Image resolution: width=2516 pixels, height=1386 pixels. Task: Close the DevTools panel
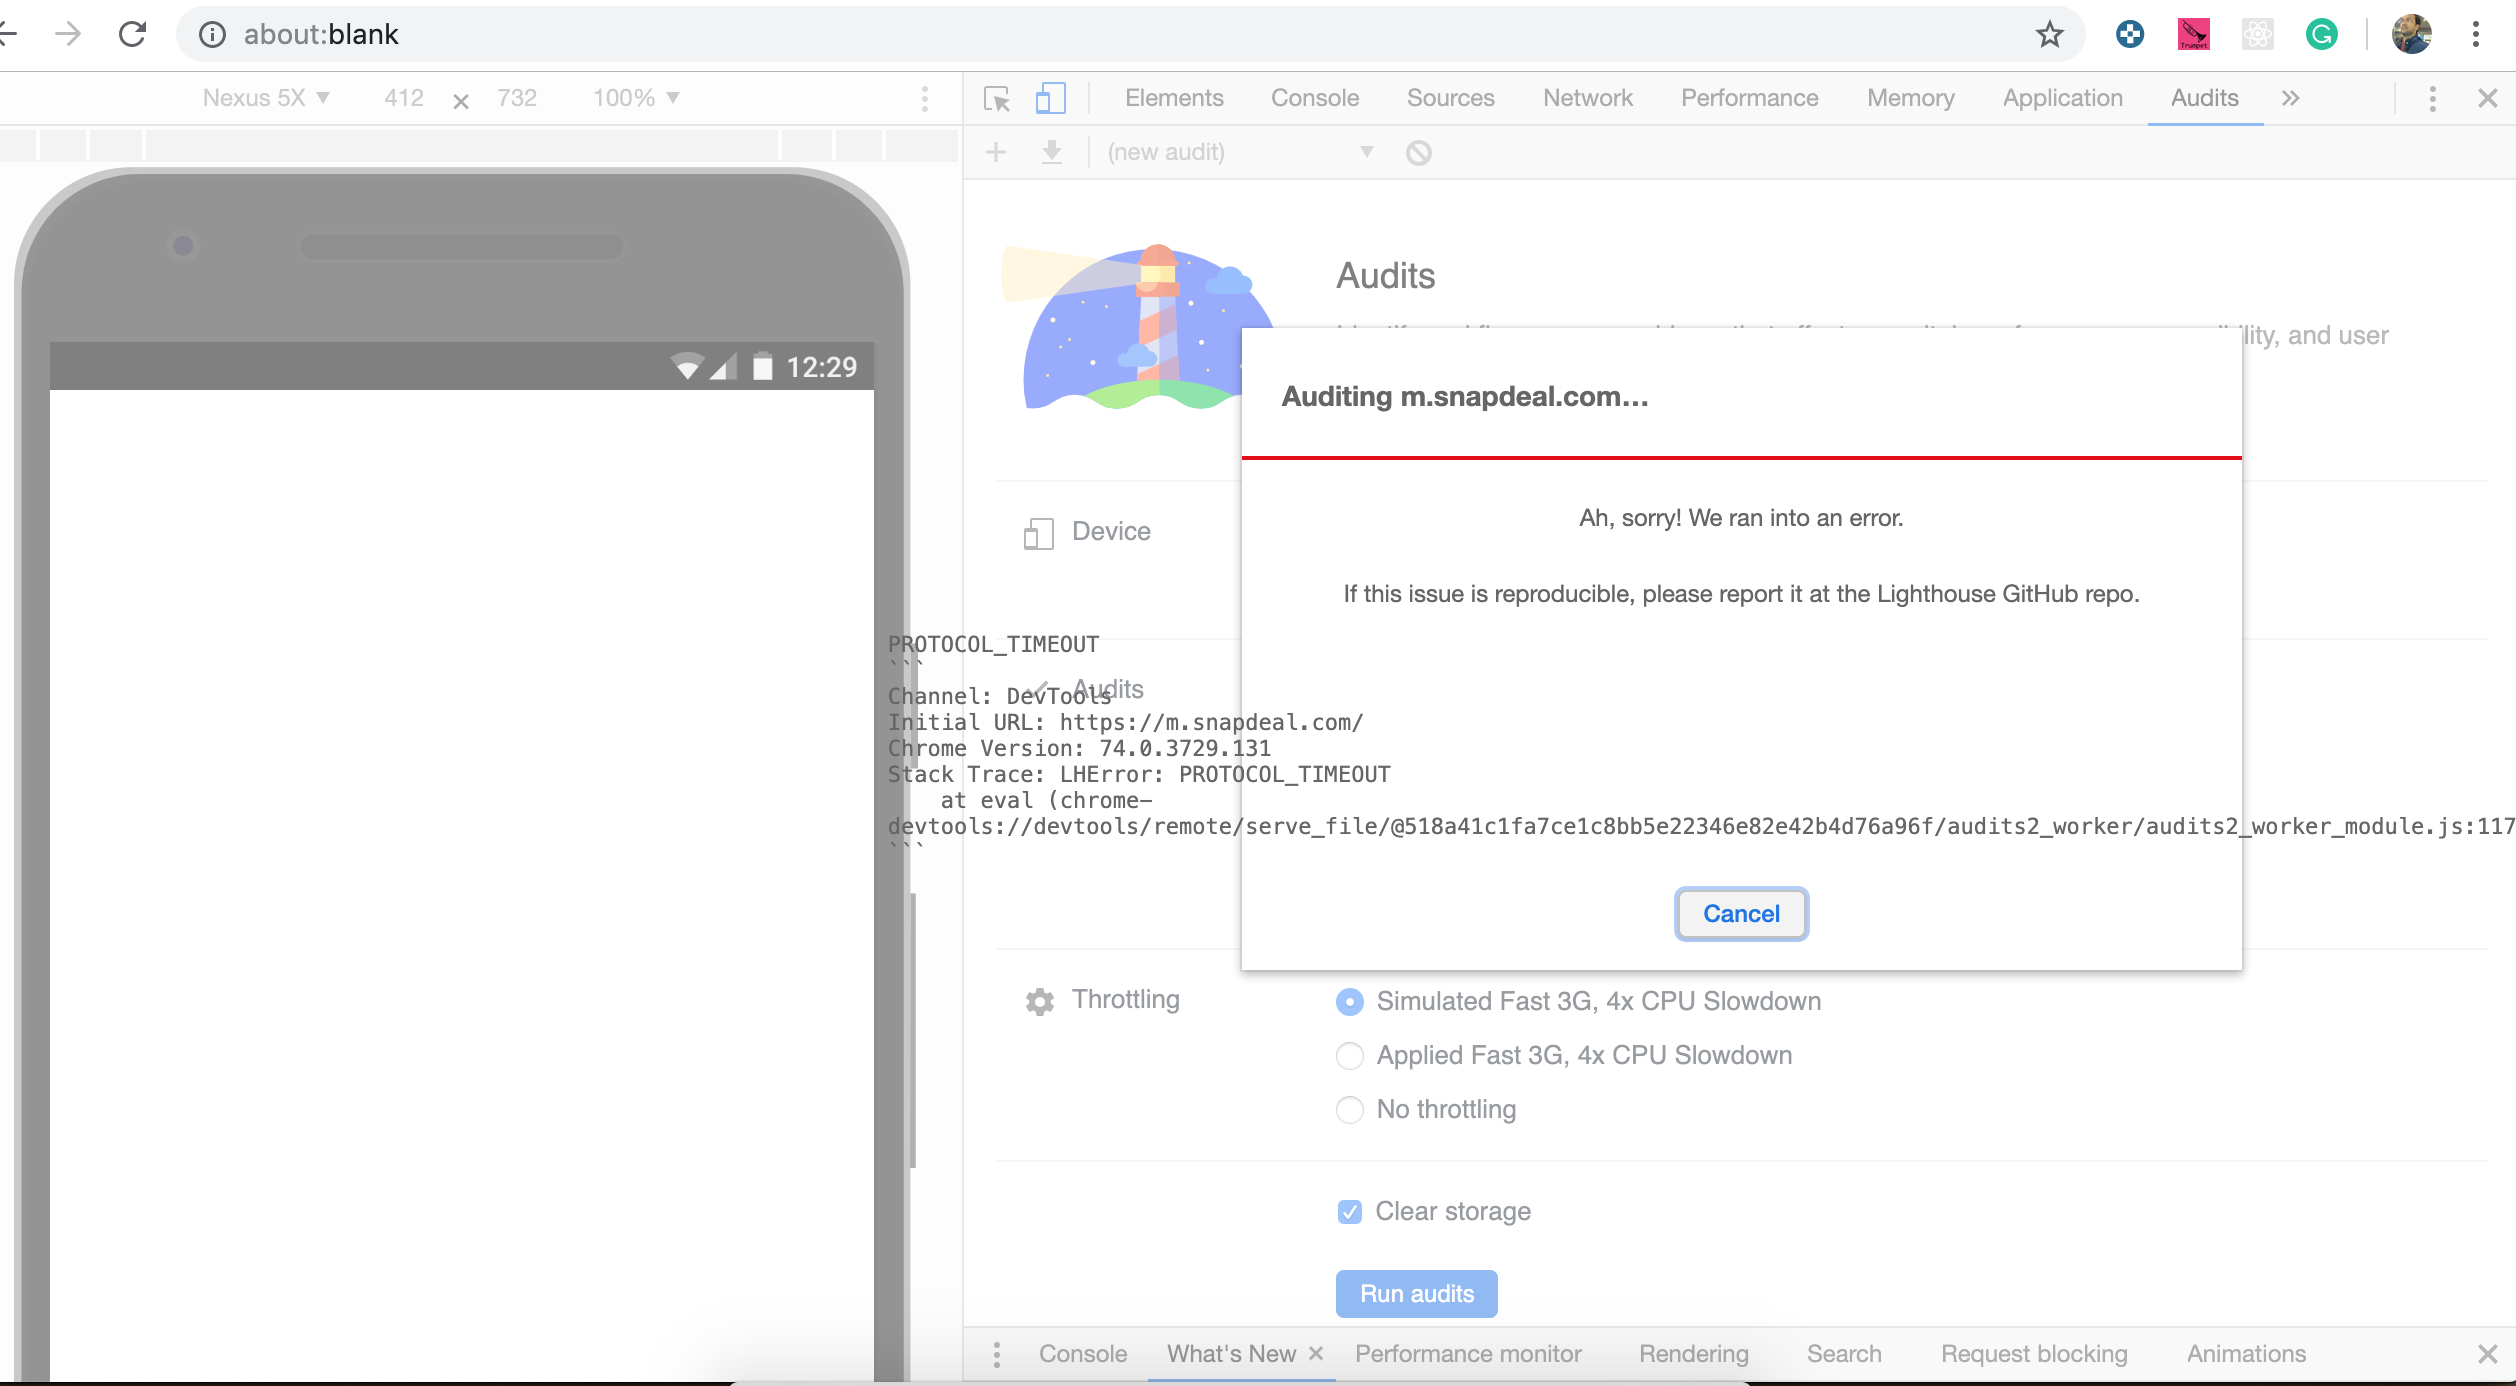coord(2488,98)
